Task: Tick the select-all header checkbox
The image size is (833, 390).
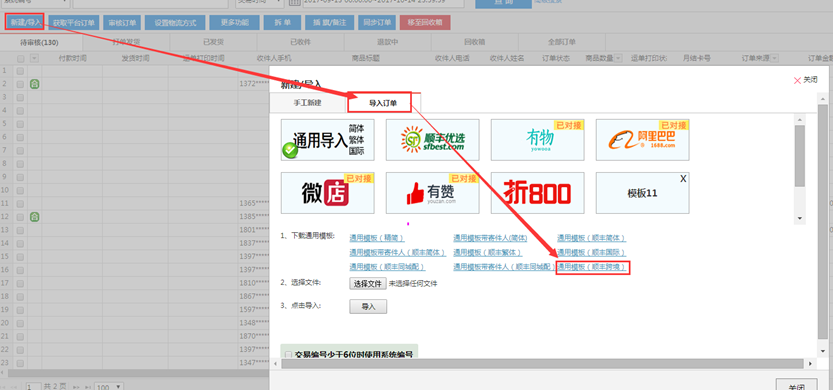Action: click(x=20, y=58)
